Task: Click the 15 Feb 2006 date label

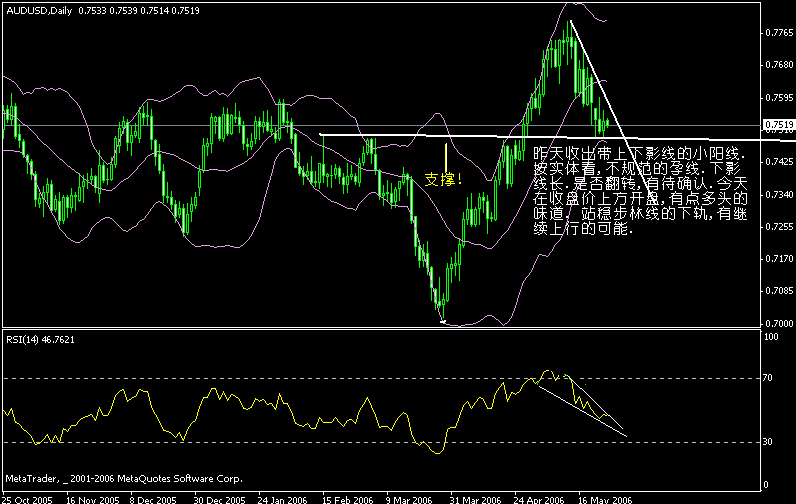Action: tap(347, 500)
